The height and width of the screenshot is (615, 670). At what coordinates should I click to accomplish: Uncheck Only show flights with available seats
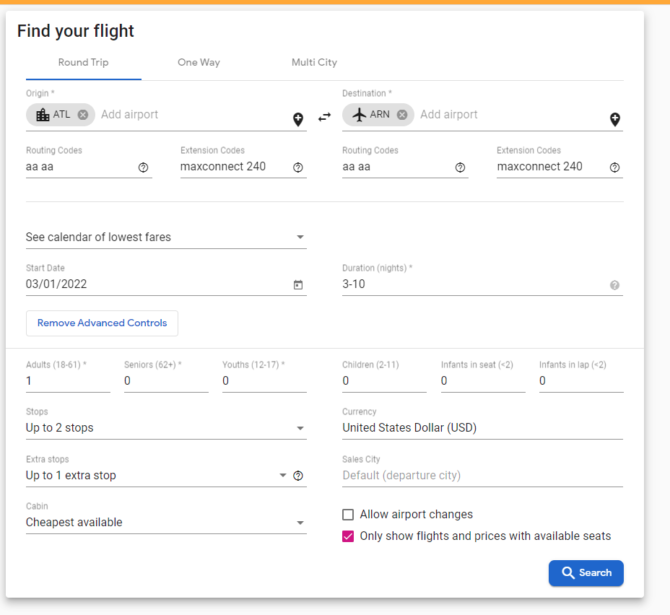pyautogui.click(x=348, y=536)
